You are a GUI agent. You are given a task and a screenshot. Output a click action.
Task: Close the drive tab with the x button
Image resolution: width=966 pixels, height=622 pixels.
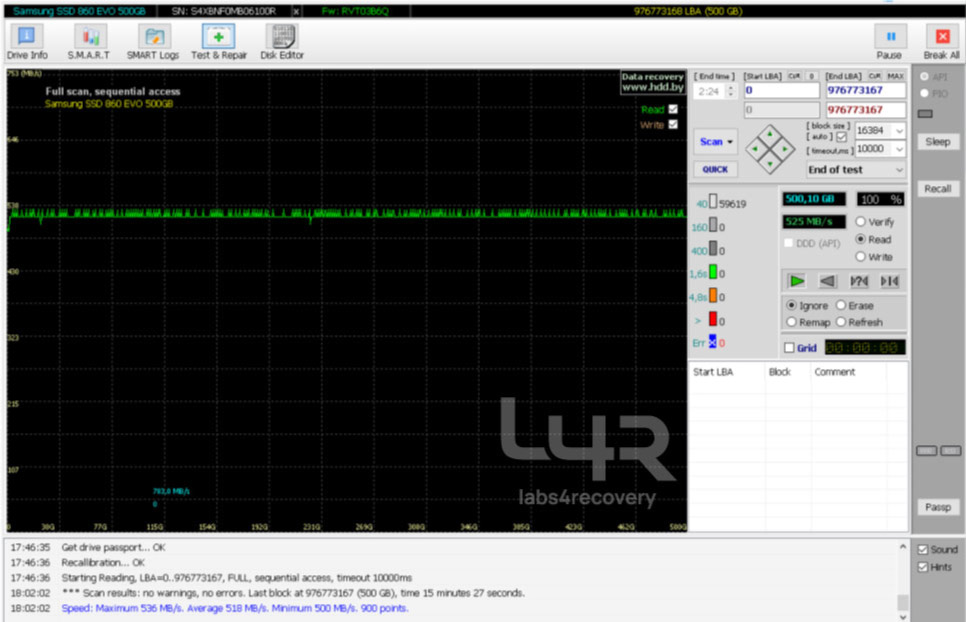tap(296, 11)
